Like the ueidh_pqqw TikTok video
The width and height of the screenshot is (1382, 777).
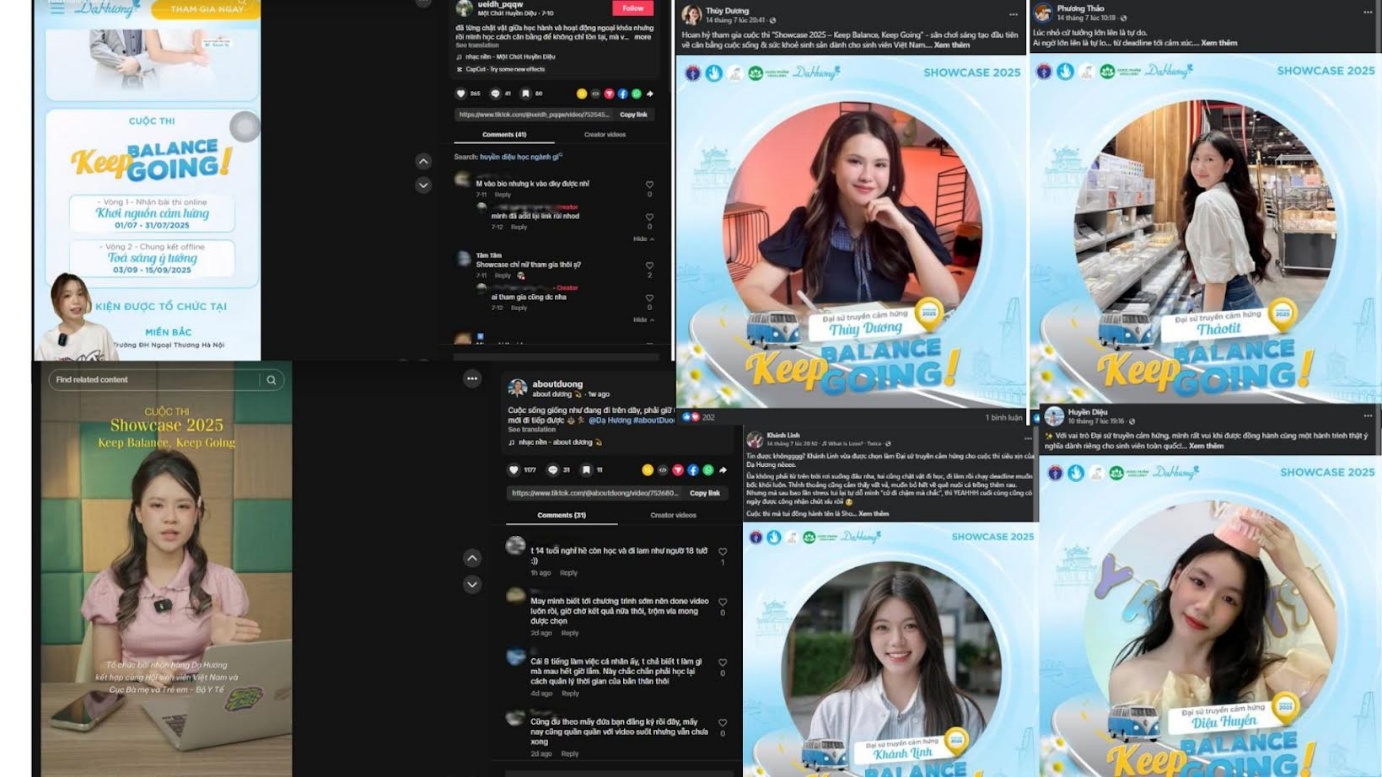coord(461,94)
